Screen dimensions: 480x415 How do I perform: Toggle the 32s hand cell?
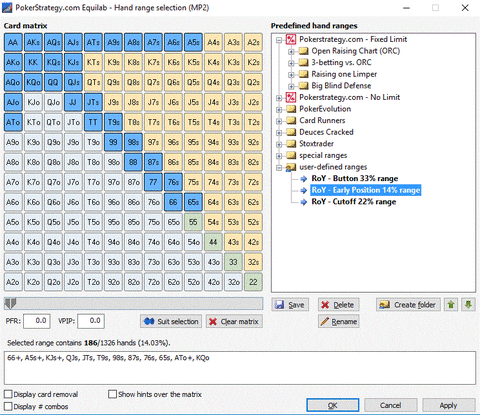(x=253, y=262)
